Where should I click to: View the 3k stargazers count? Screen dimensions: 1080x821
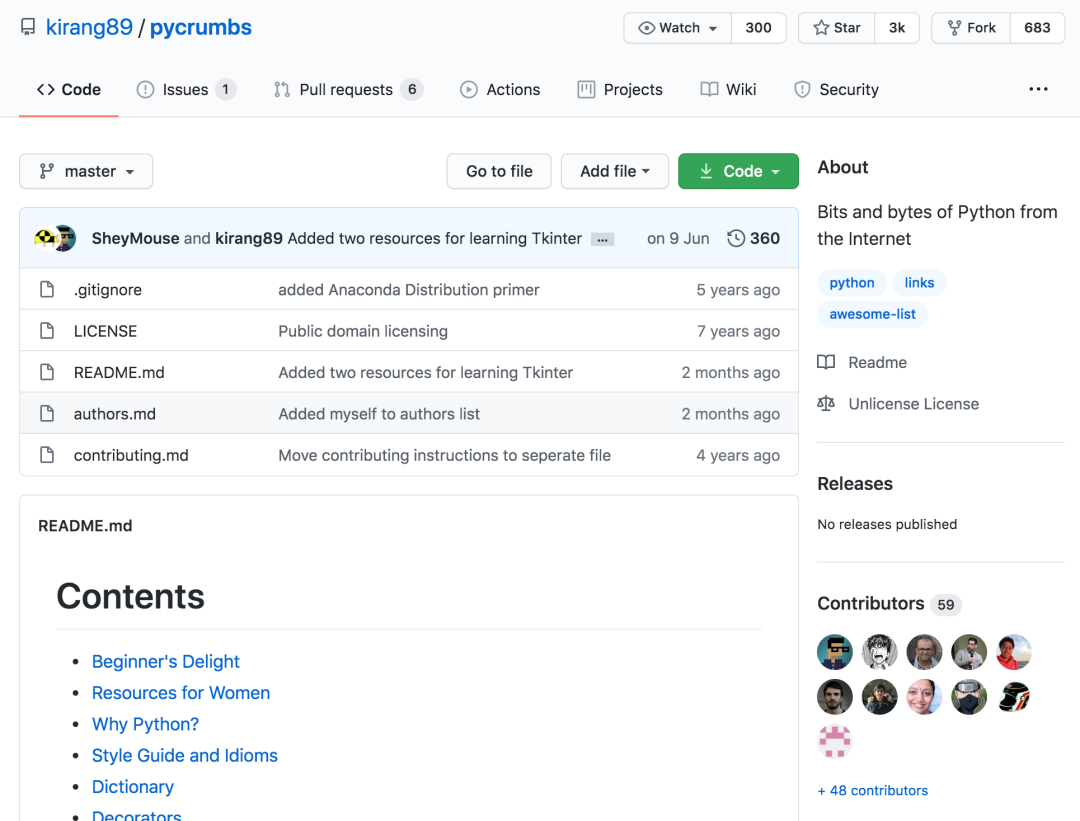click(x=897, y=28)
